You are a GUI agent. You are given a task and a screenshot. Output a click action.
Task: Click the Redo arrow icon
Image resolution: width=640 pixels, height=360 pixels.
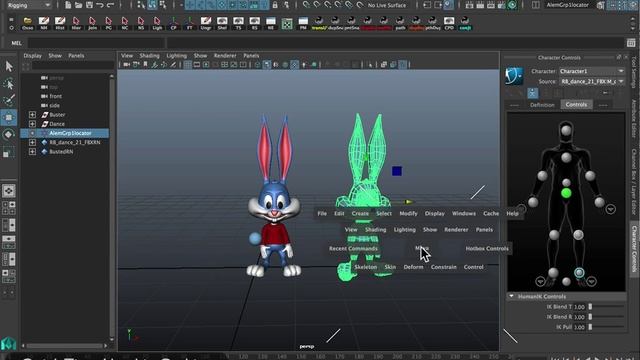pyautogui.click(x=111, y=5)
